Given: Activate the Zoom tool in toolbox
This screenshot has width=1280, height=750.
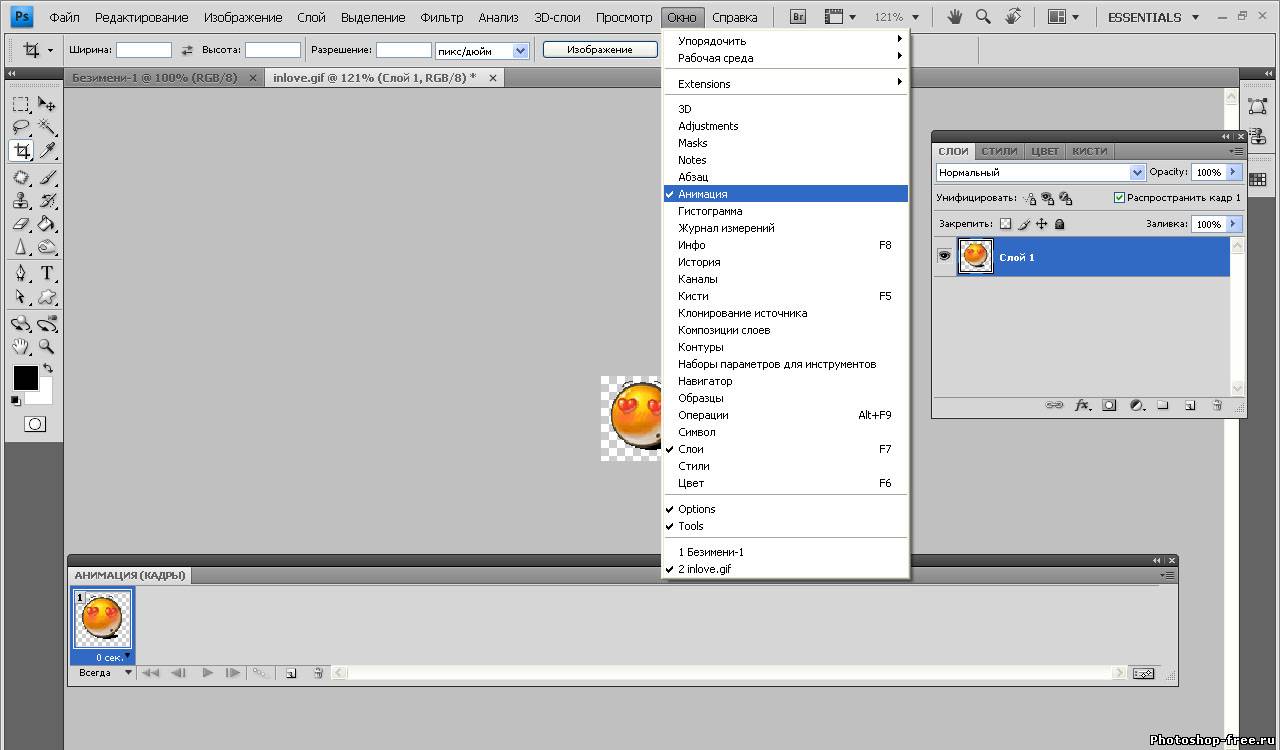Looking at the screenshot, I should [x=47, y=347].
